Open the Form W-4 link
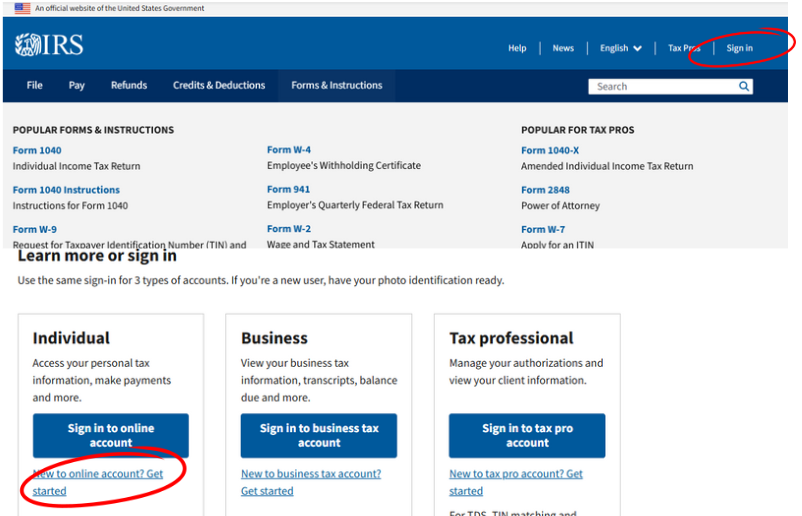Image resolution: width=802 pixels, height=516 pixels. click(288, 150)
